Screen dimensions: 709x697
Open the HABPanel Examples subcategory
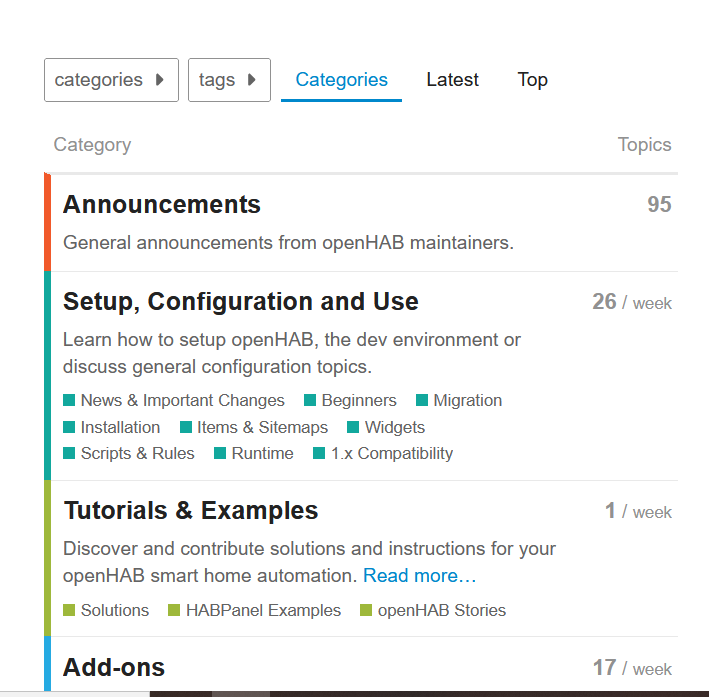(x=263, y=610)
